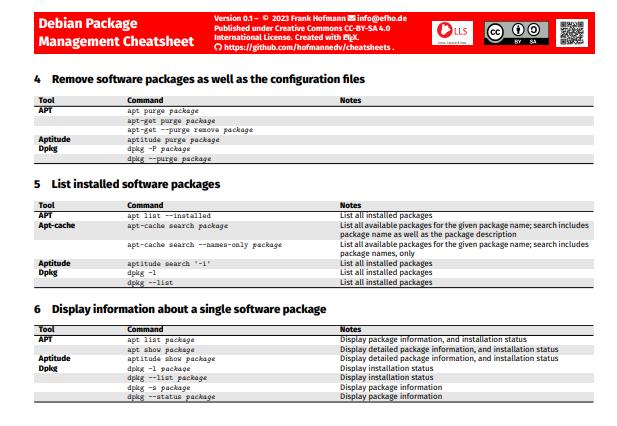This screenshot has height=426, width=617.
Task: Click note 'Display package information, and installation status'
Action: point(433,339)
